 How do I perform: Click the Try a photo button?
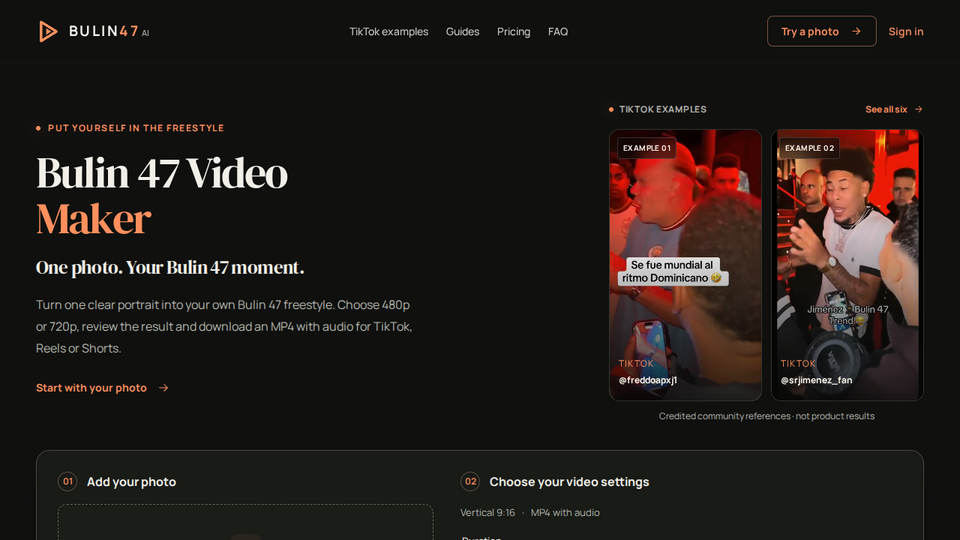822,31
